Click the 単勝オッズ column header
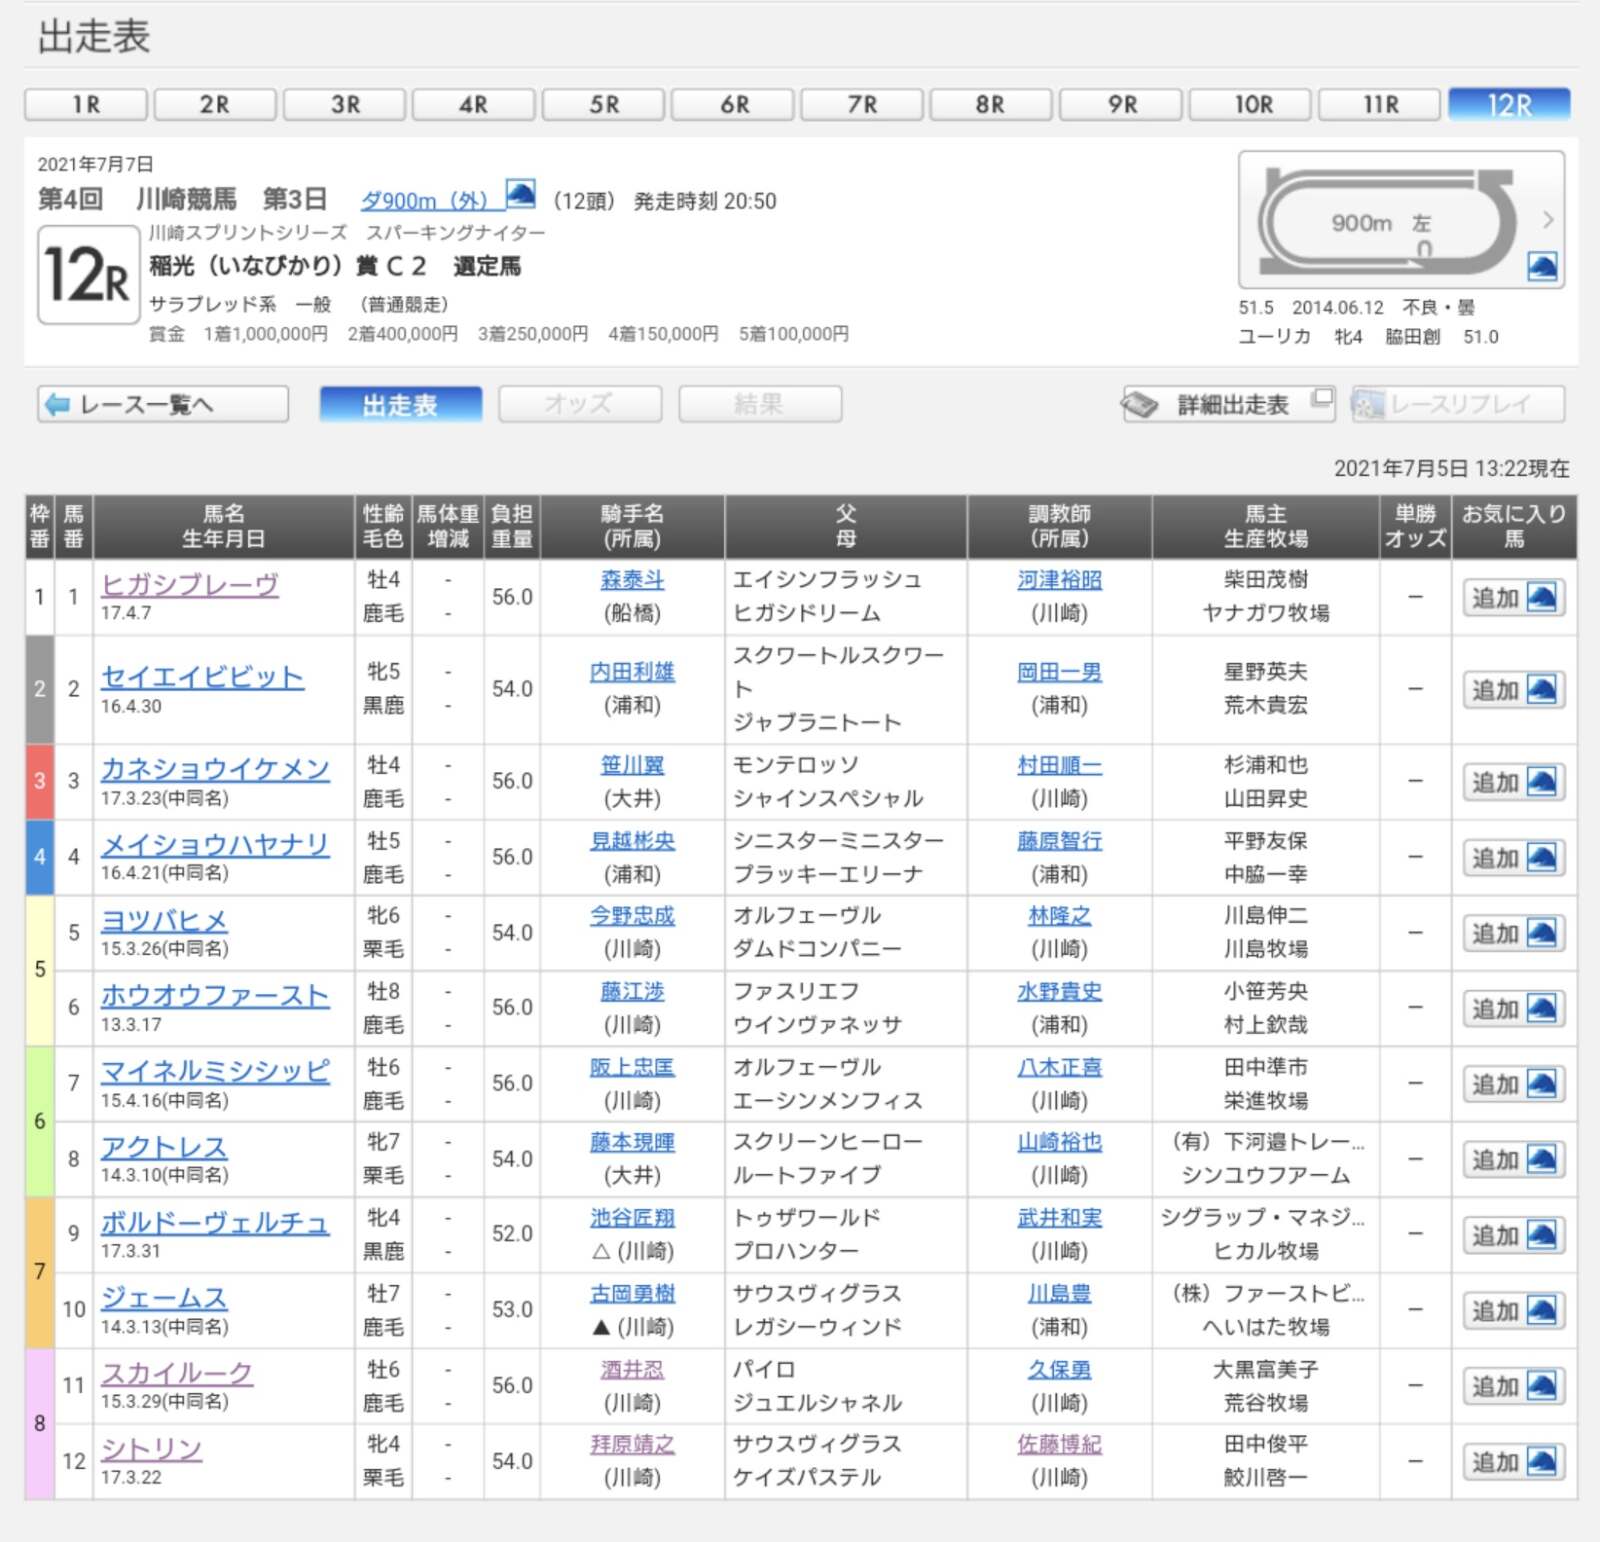 pyautogui.click(x=1415, y=526)
